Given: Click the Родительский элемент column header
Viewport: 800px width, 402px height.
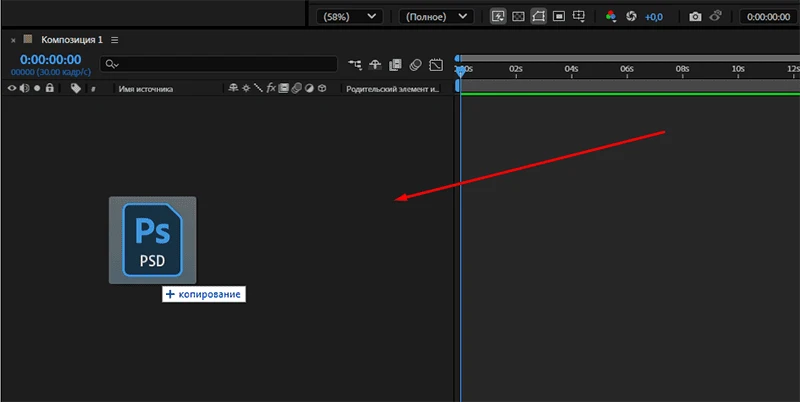Looking at the screenshot, I should pos(392,89).
